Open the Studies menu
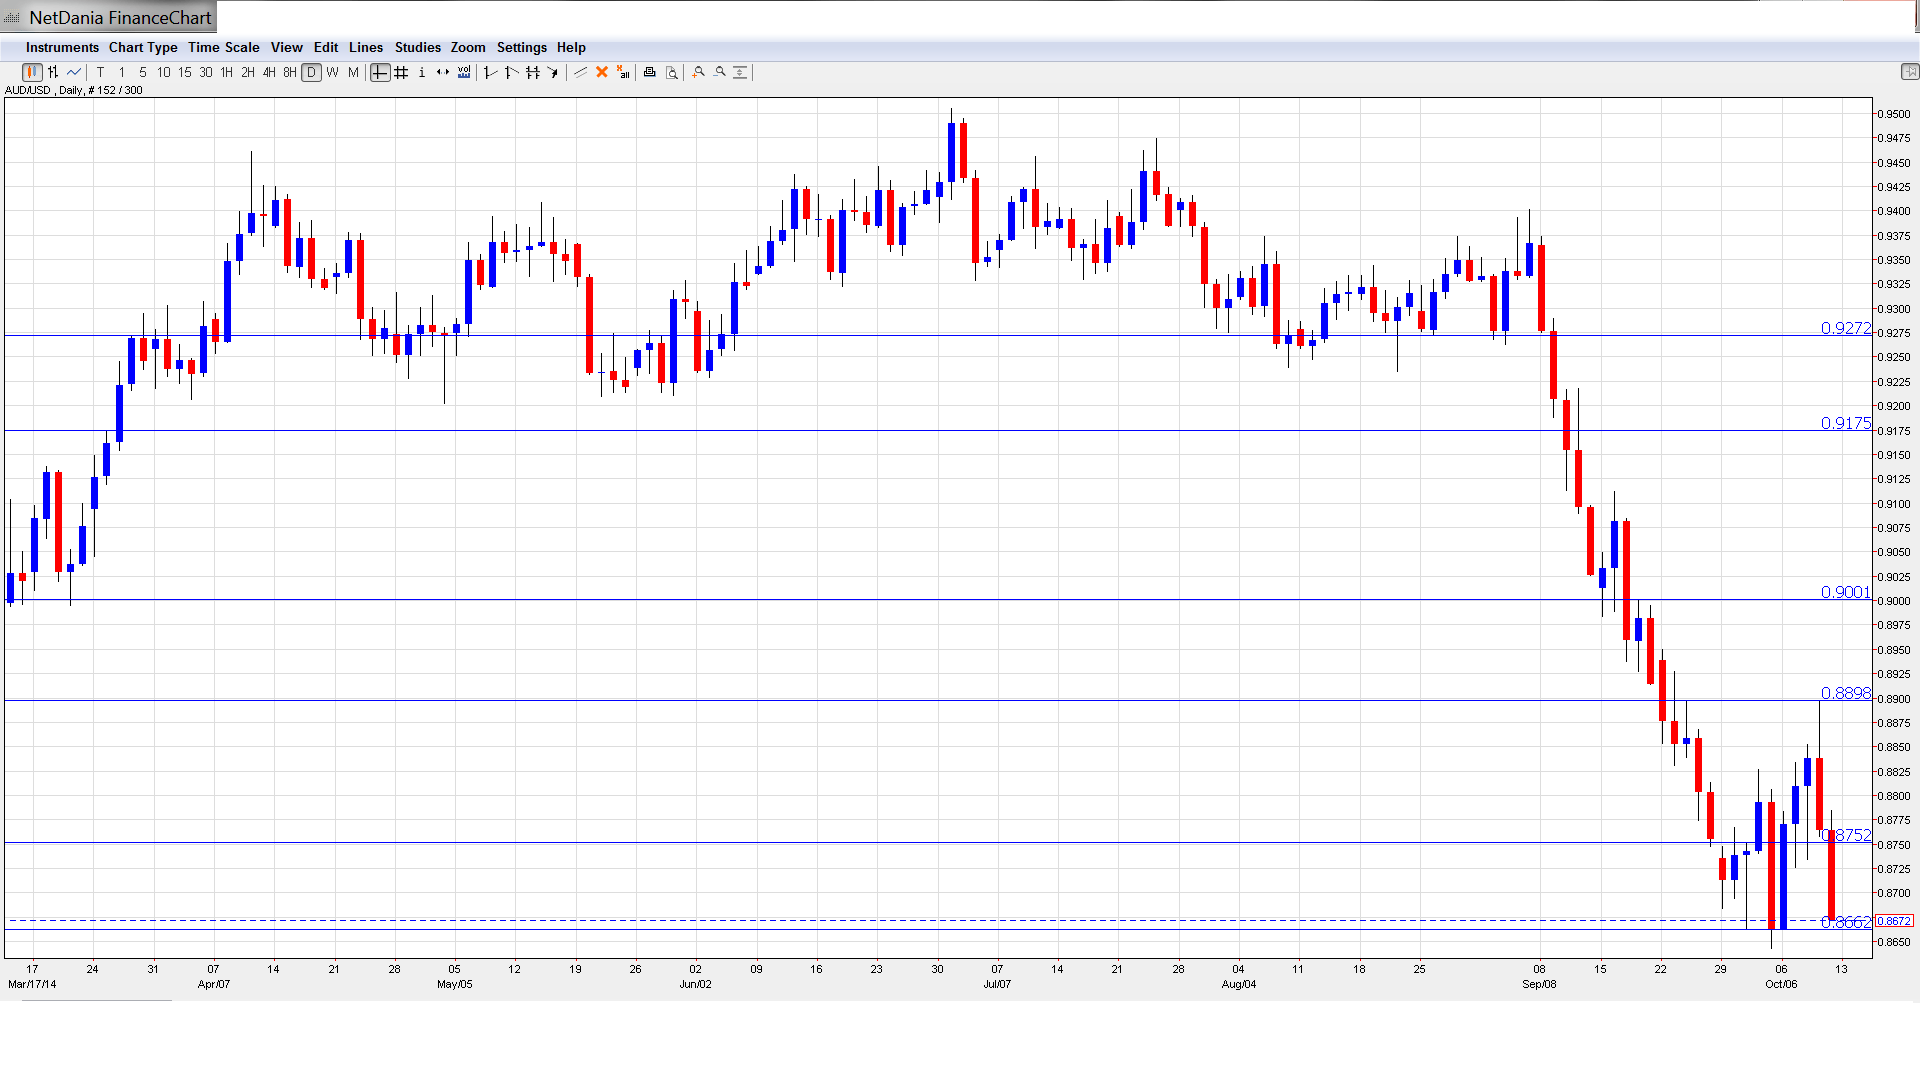 417,47
